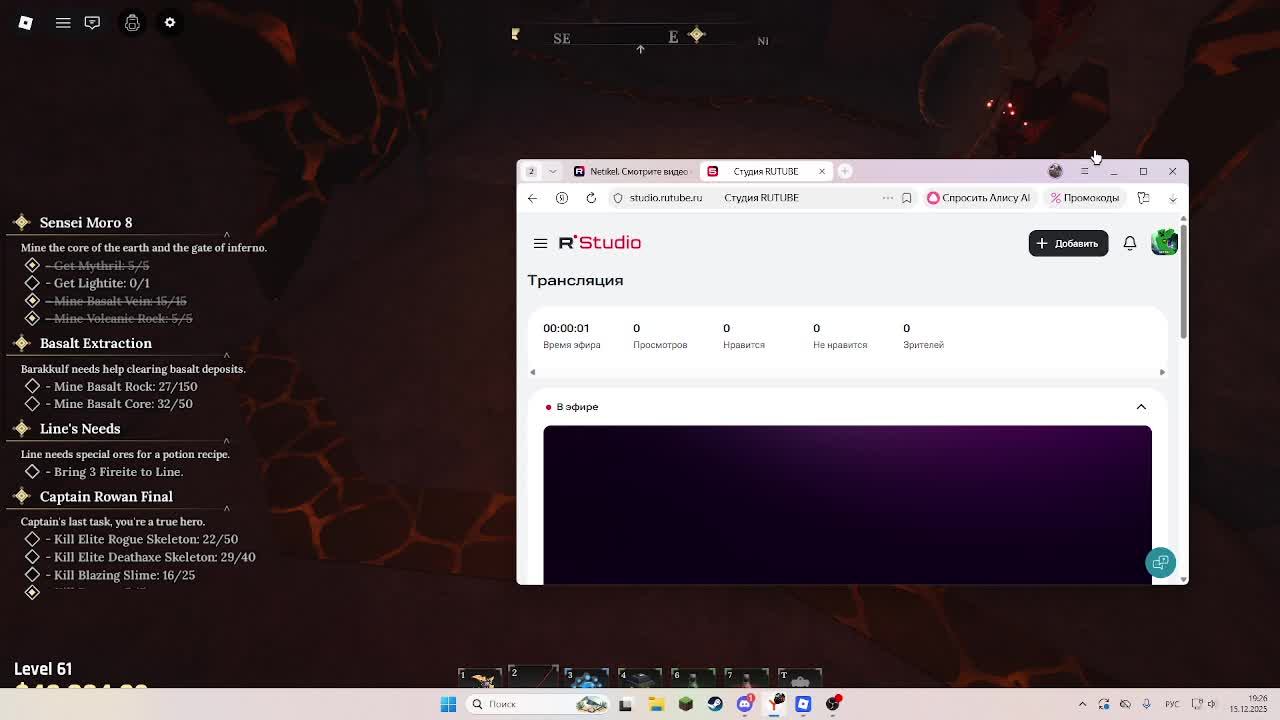Screen dimensions: 1280x720
Task: Open the Roblox hamburger menu
Action: pyautogui.click(x=63, y=22)
